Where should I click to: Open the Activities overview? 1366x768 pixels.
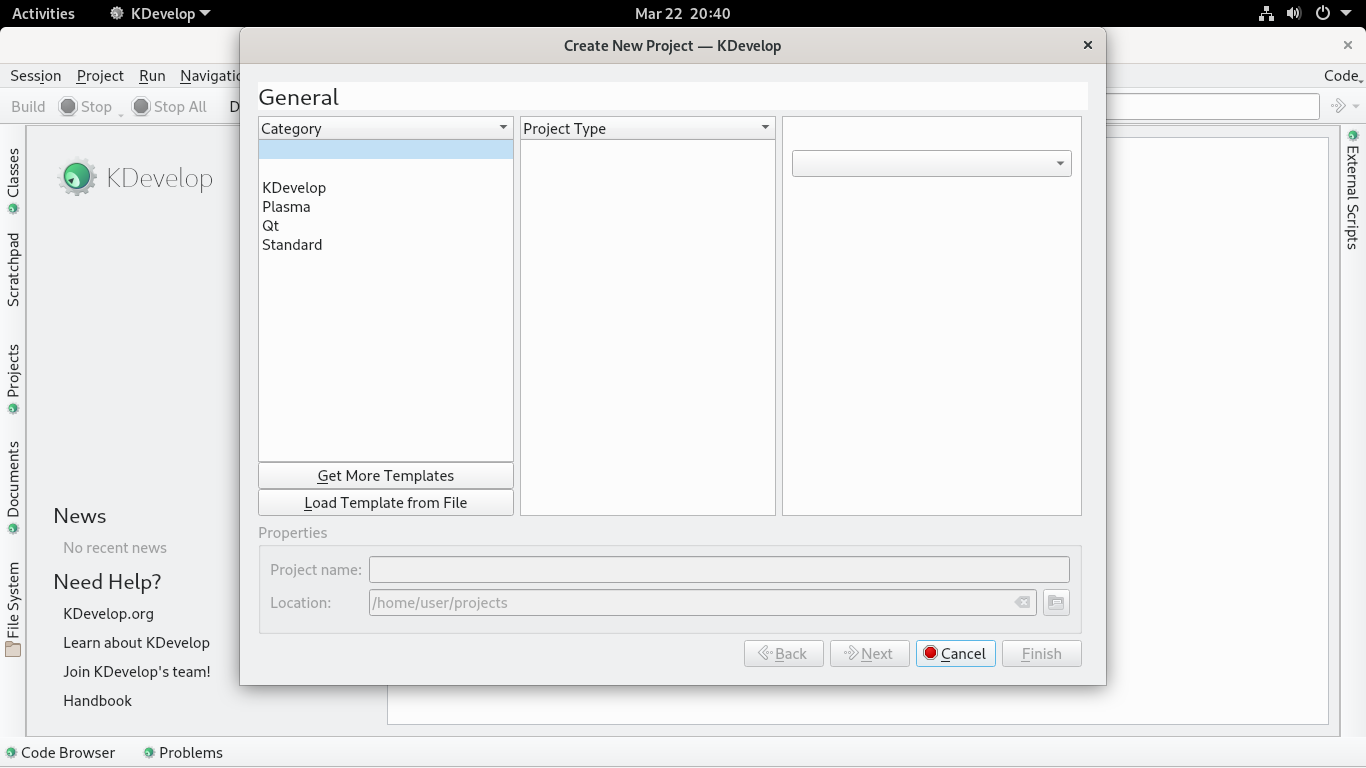(x=43, y=14)
